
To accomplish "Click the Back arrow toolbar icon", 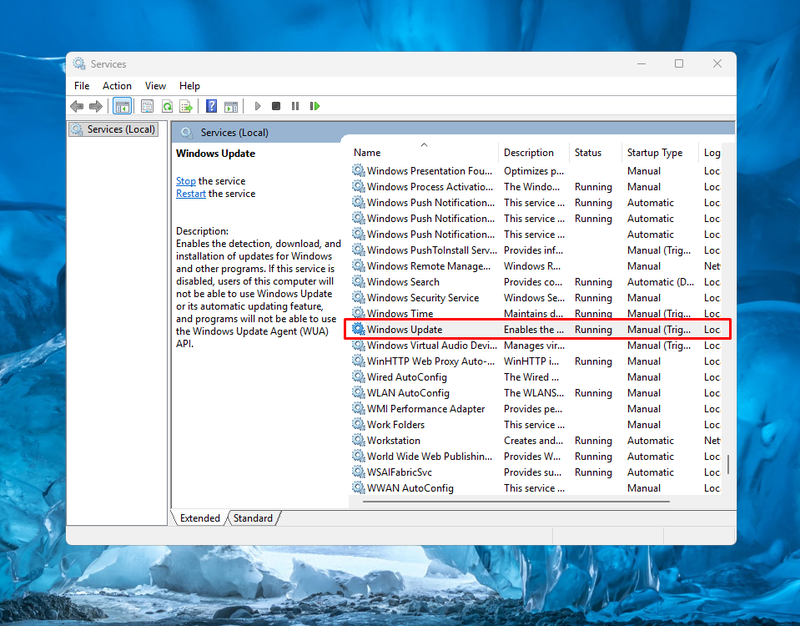I will [77, 106].
